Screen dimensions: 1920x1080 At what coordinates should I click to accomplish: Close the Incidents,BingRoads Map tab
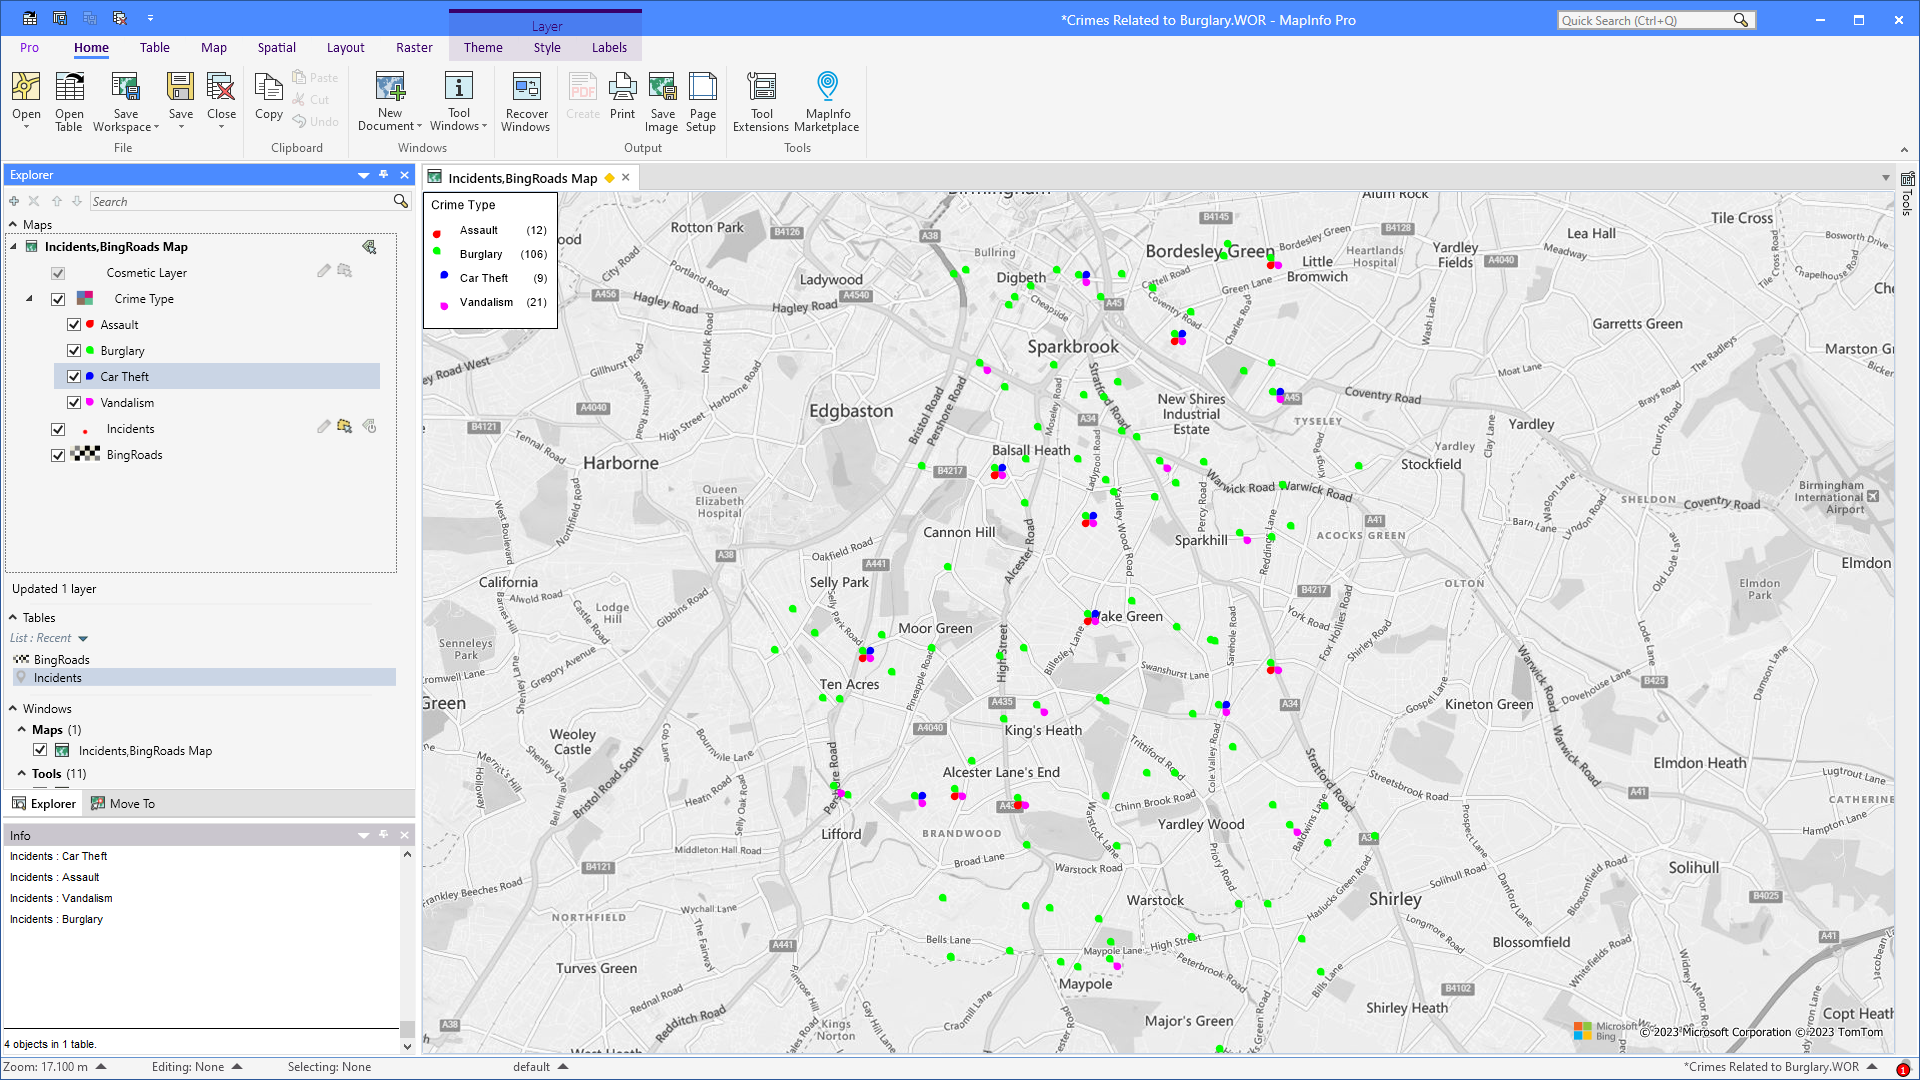pos(626,178)
